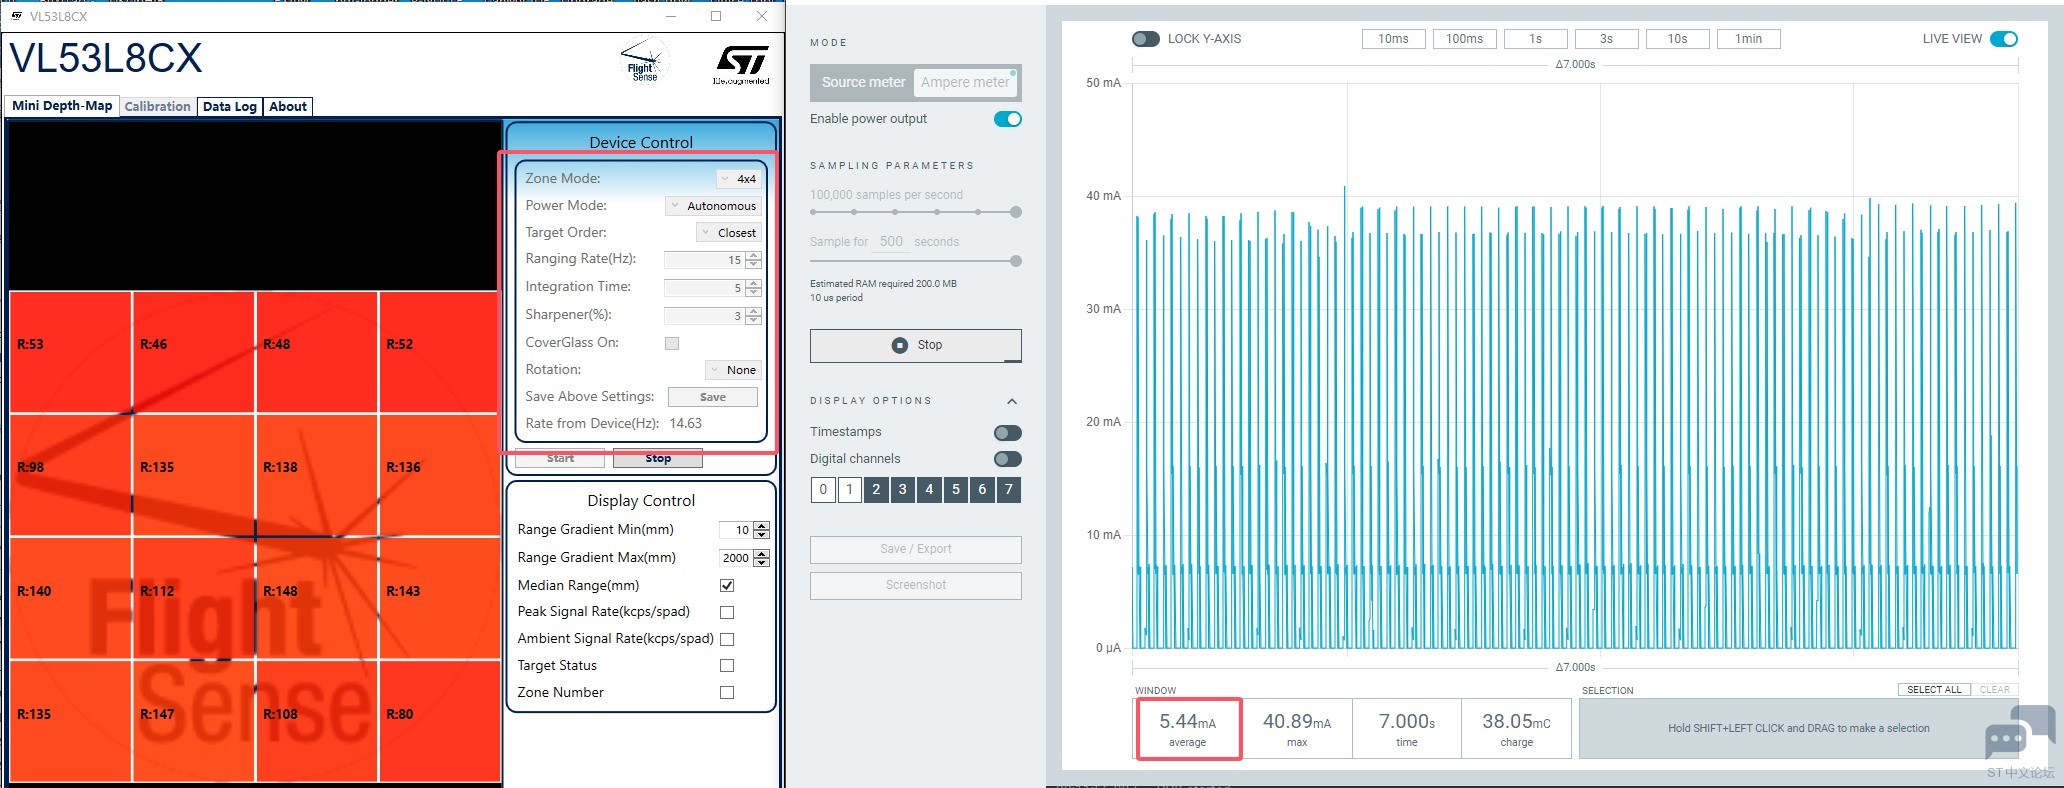The image size is (2064, 788).
Task: Click the Save / Export button
Action: point(916,549)
